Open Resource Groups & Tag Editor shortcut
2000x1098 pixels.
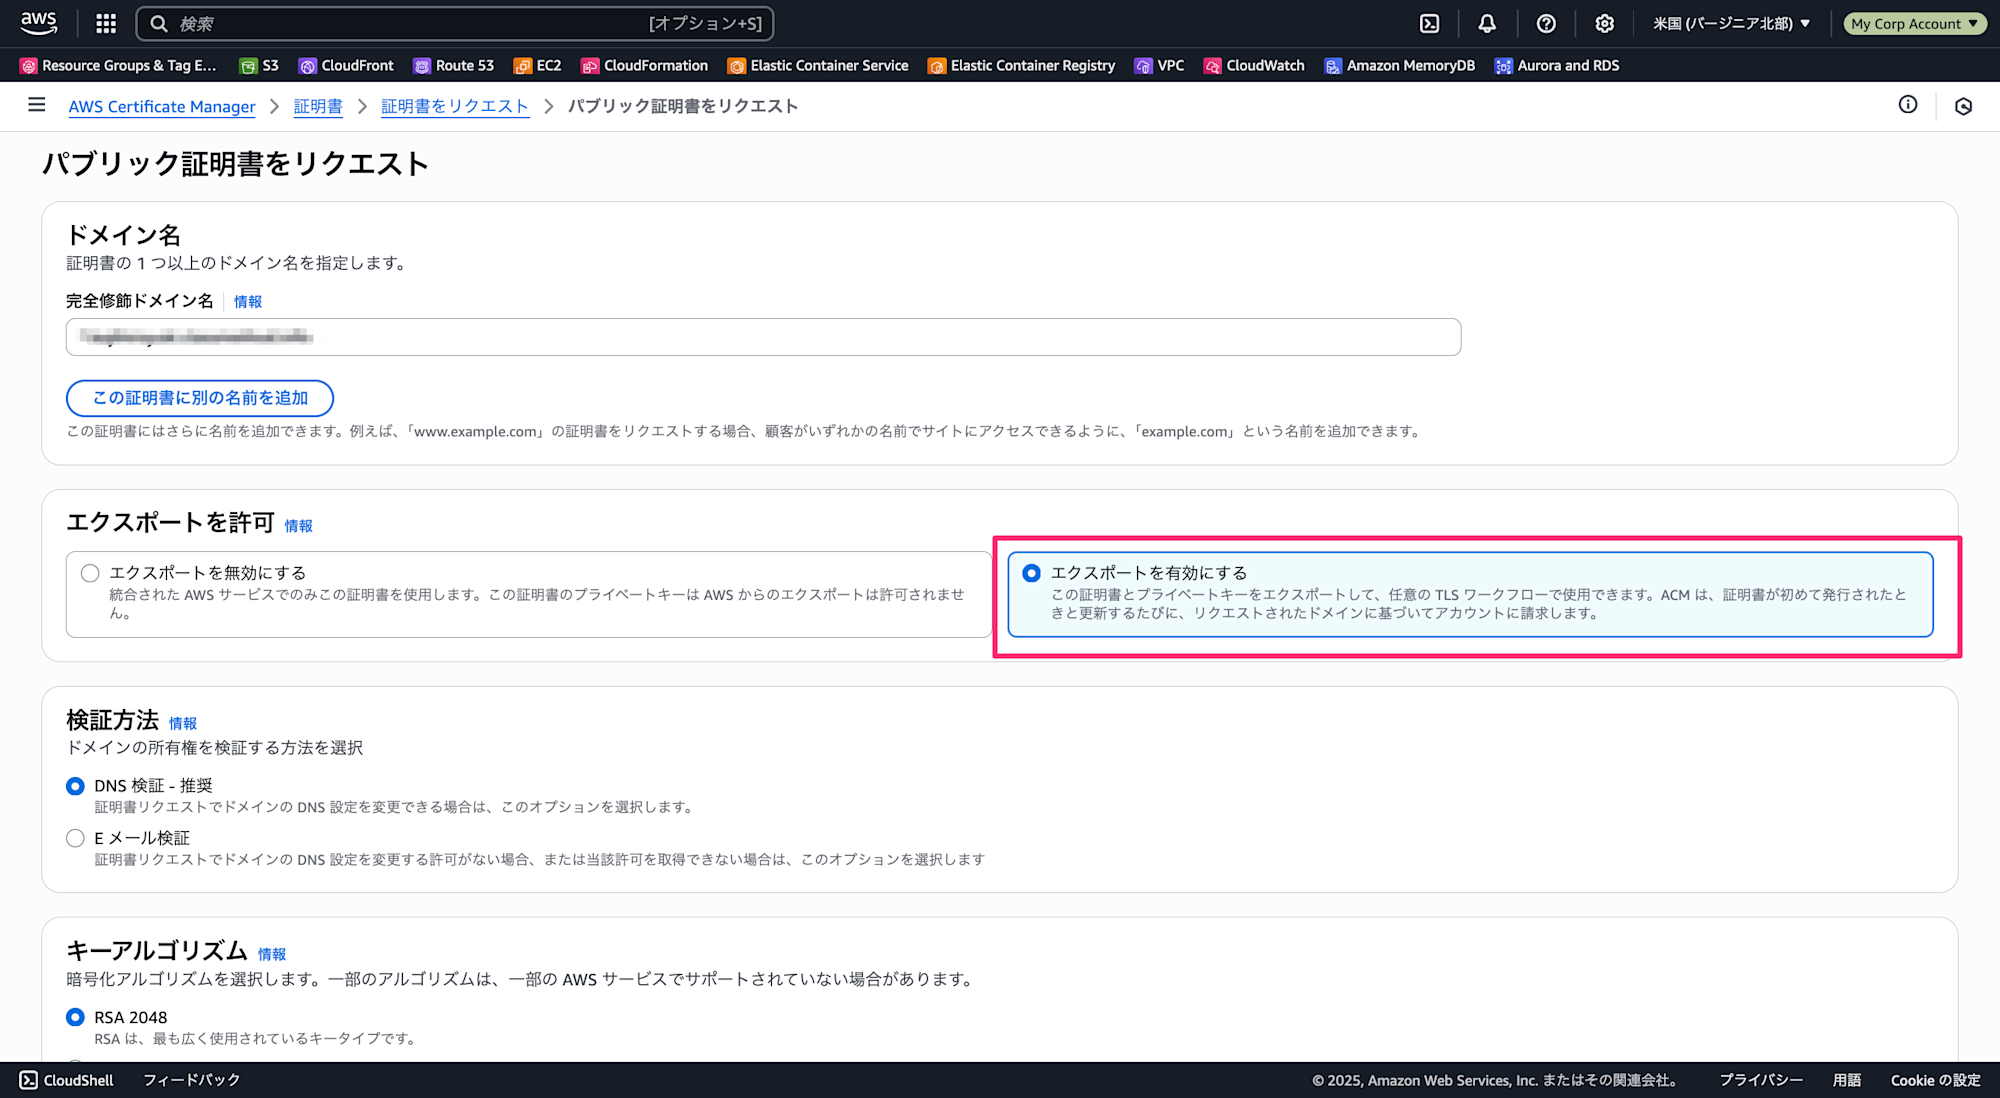click(x=119, y=66)
